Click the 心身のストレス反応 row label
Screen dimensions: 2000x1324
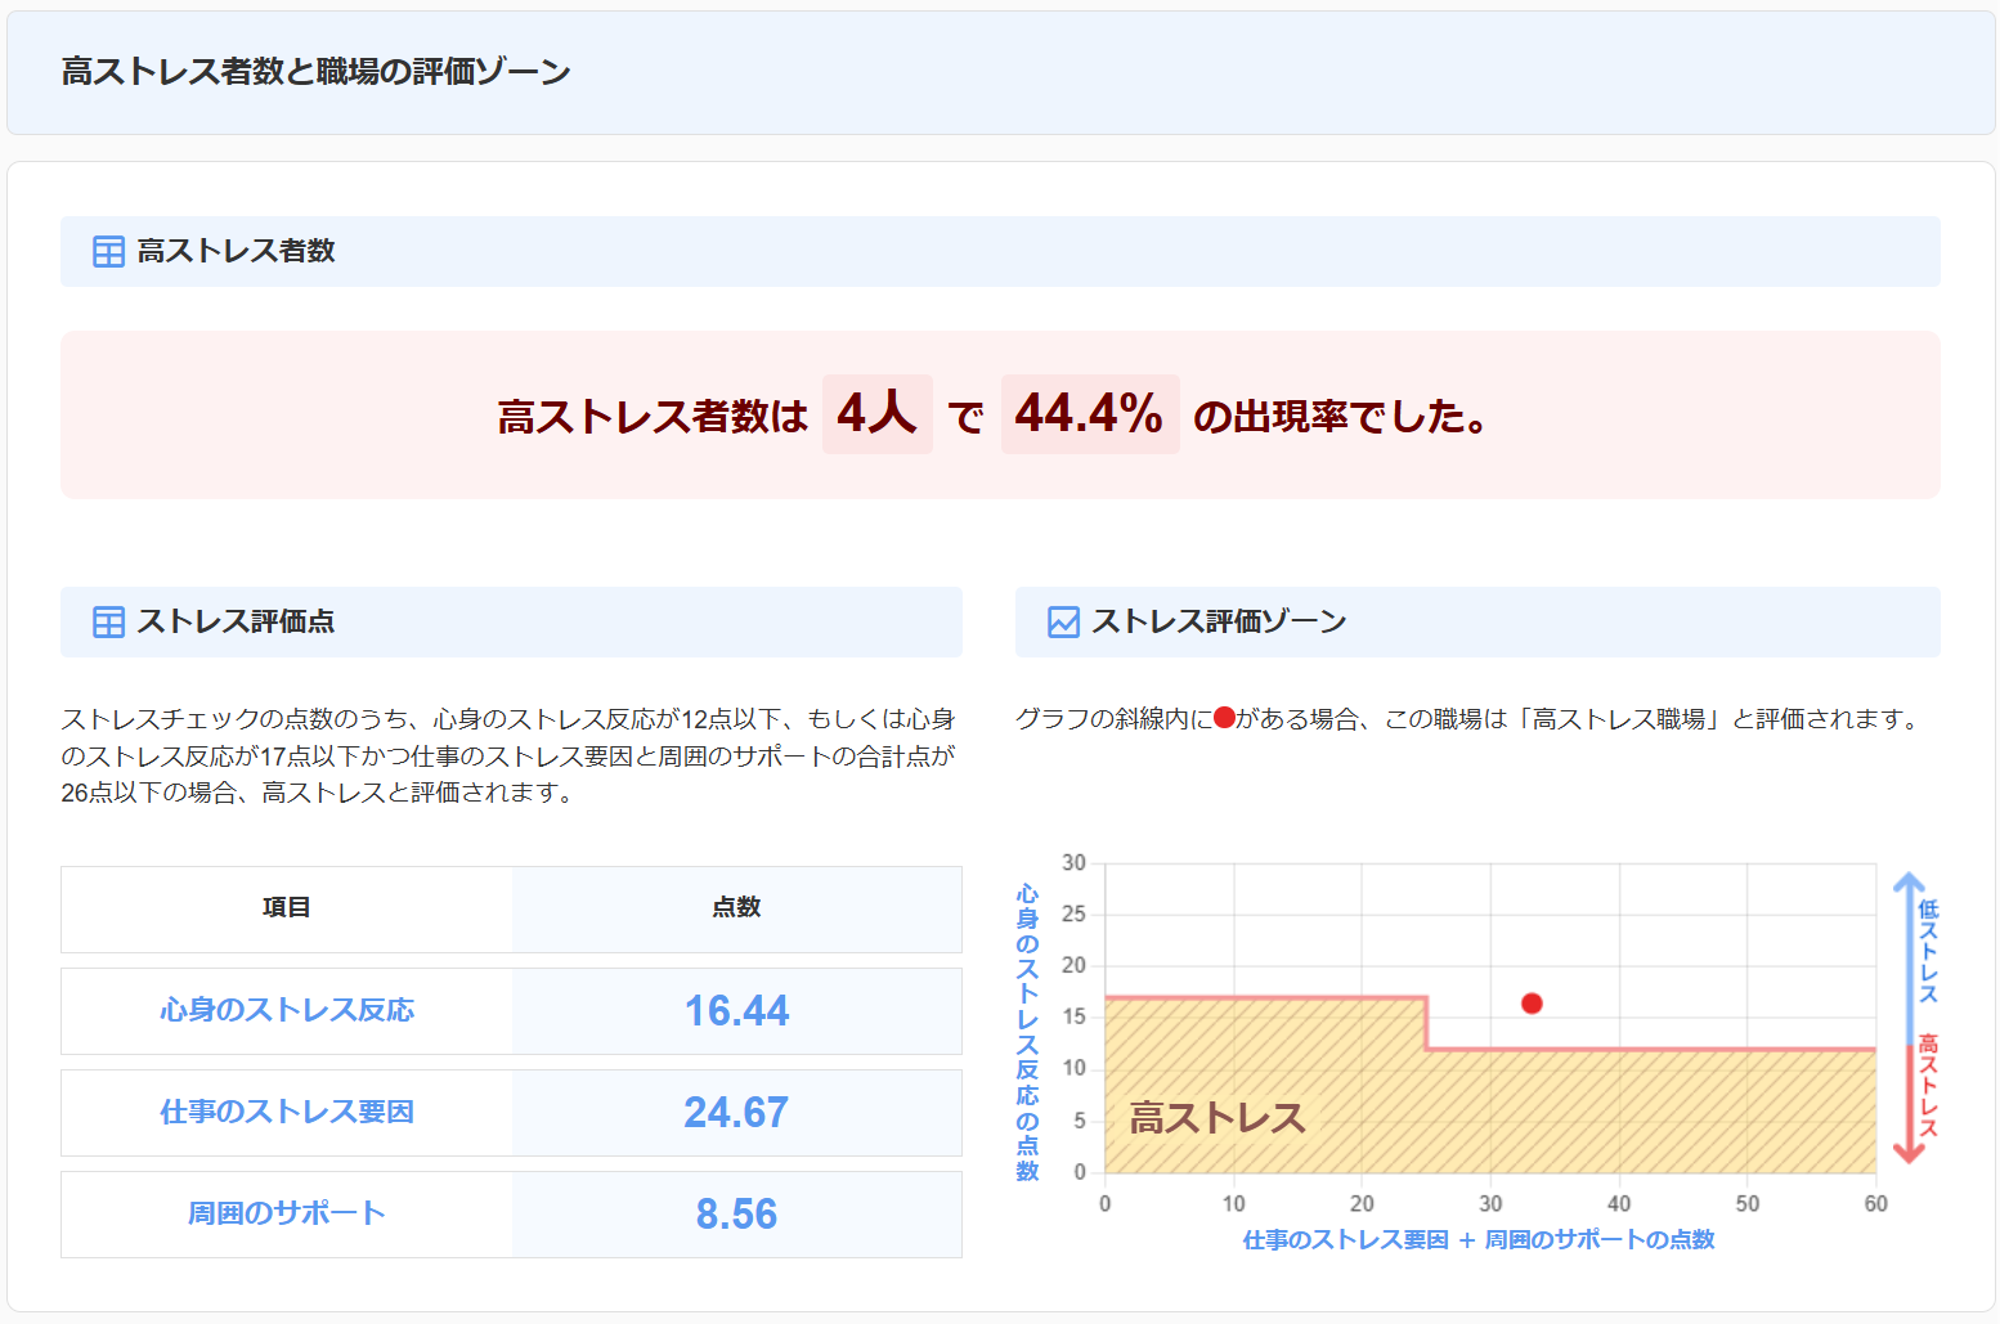tap(287, 1010)
